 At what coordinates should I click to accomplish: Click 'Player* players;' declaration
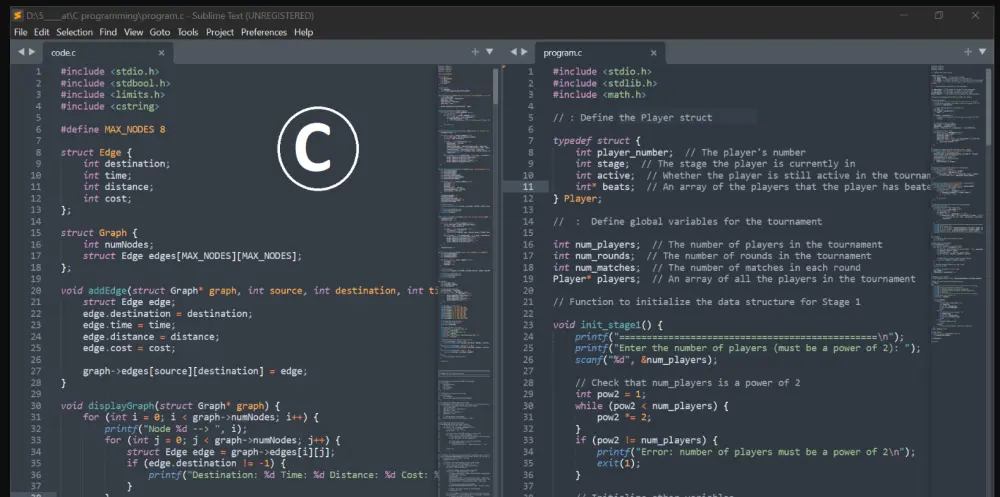(594, 279)
